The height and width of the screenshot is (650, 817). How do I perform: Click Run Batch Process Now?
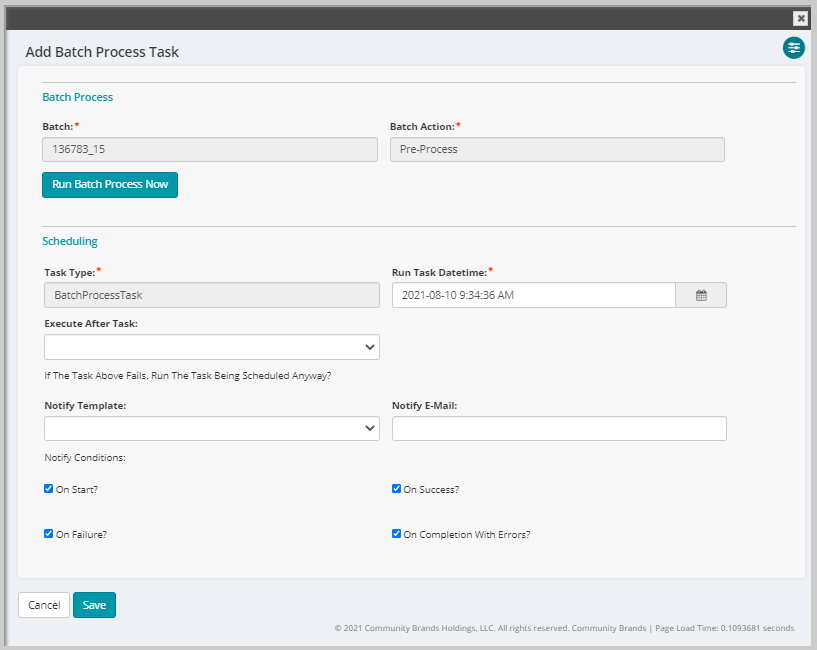coord(110,185)
